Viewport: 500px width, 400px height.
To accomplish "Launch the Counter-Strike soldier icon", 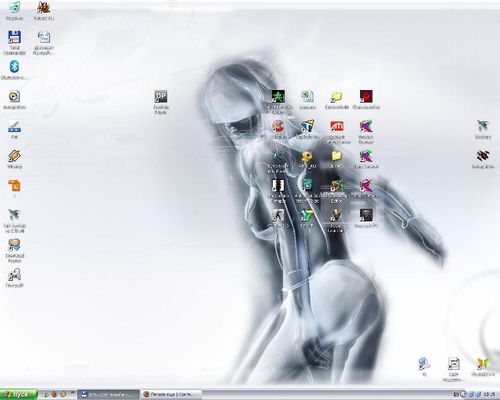I will click(x=278, y=215).
